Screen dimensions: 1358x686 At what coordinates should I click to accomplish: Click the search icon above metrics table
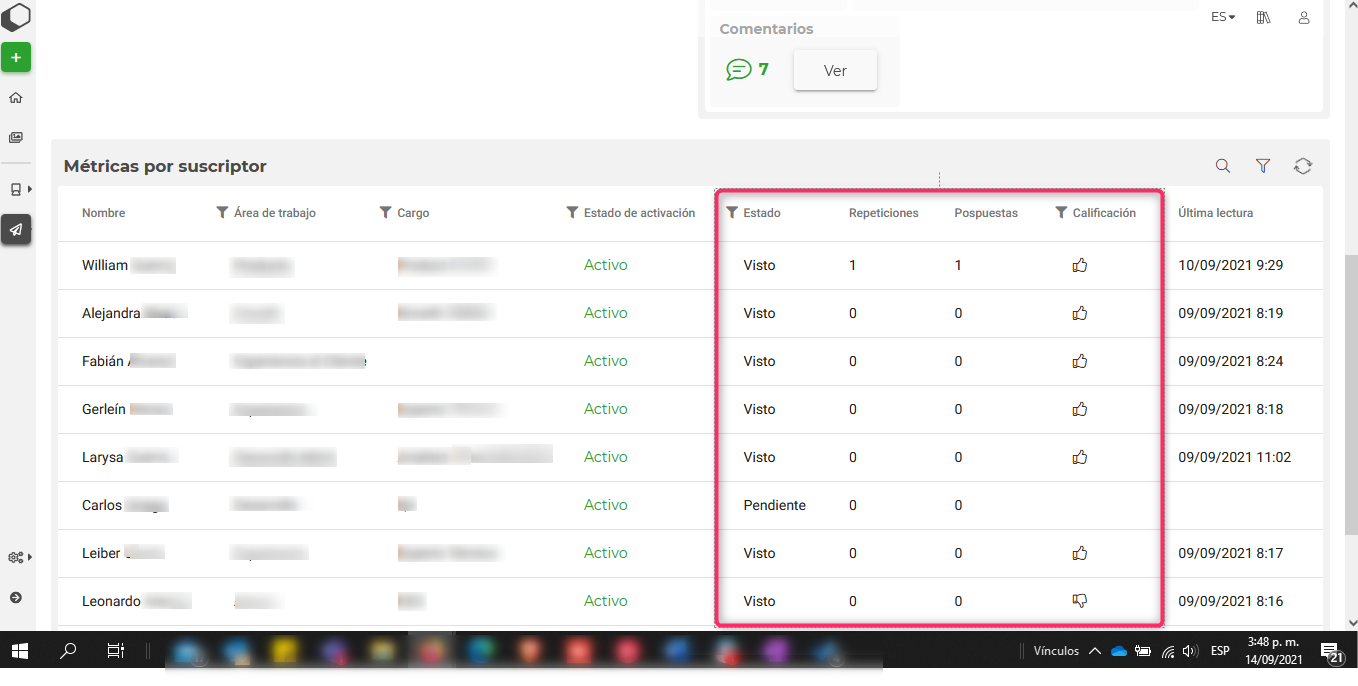(1223, 166)
